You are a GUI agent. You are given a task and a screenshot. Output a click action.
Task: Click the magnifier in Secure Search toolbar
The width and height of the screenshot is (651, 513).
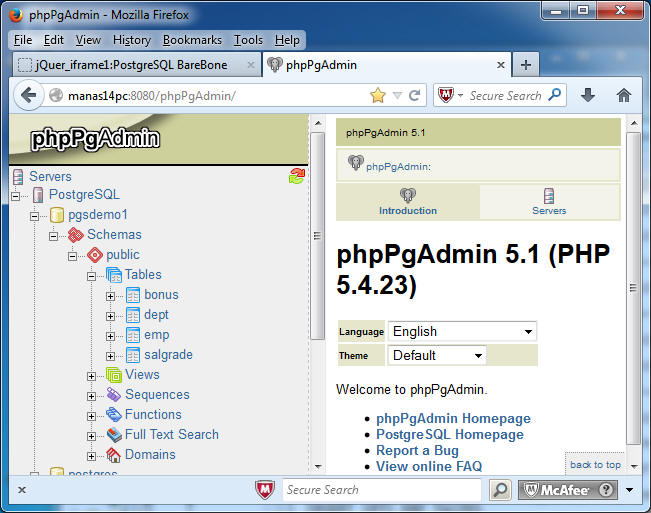tap(555, 95)
